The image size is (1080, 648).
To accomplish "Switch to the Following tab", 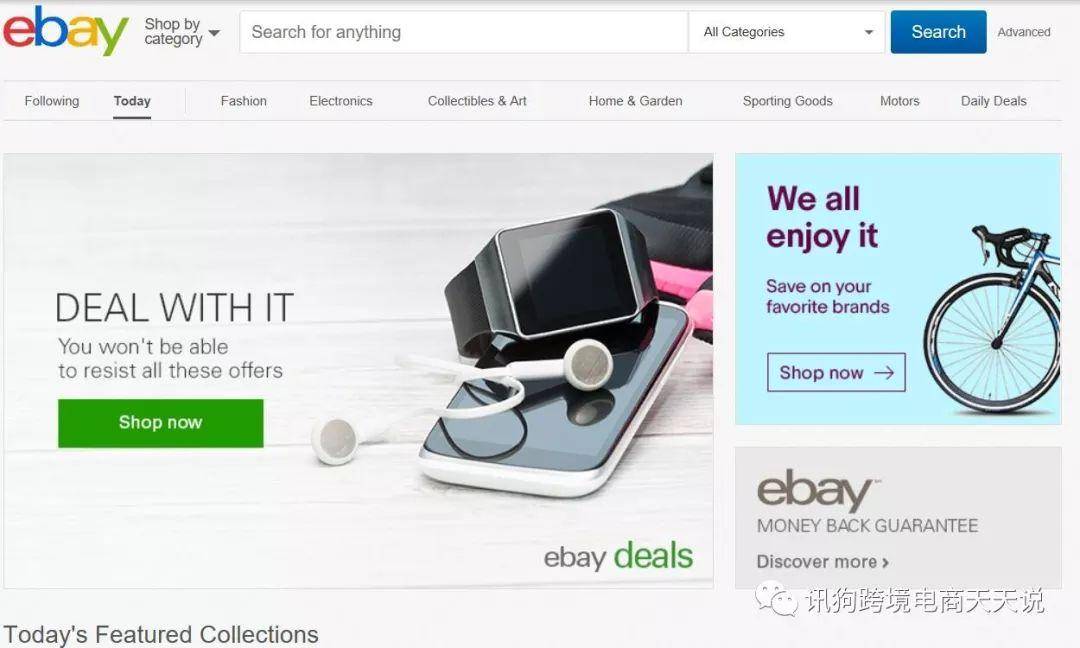I will point(52,101).
